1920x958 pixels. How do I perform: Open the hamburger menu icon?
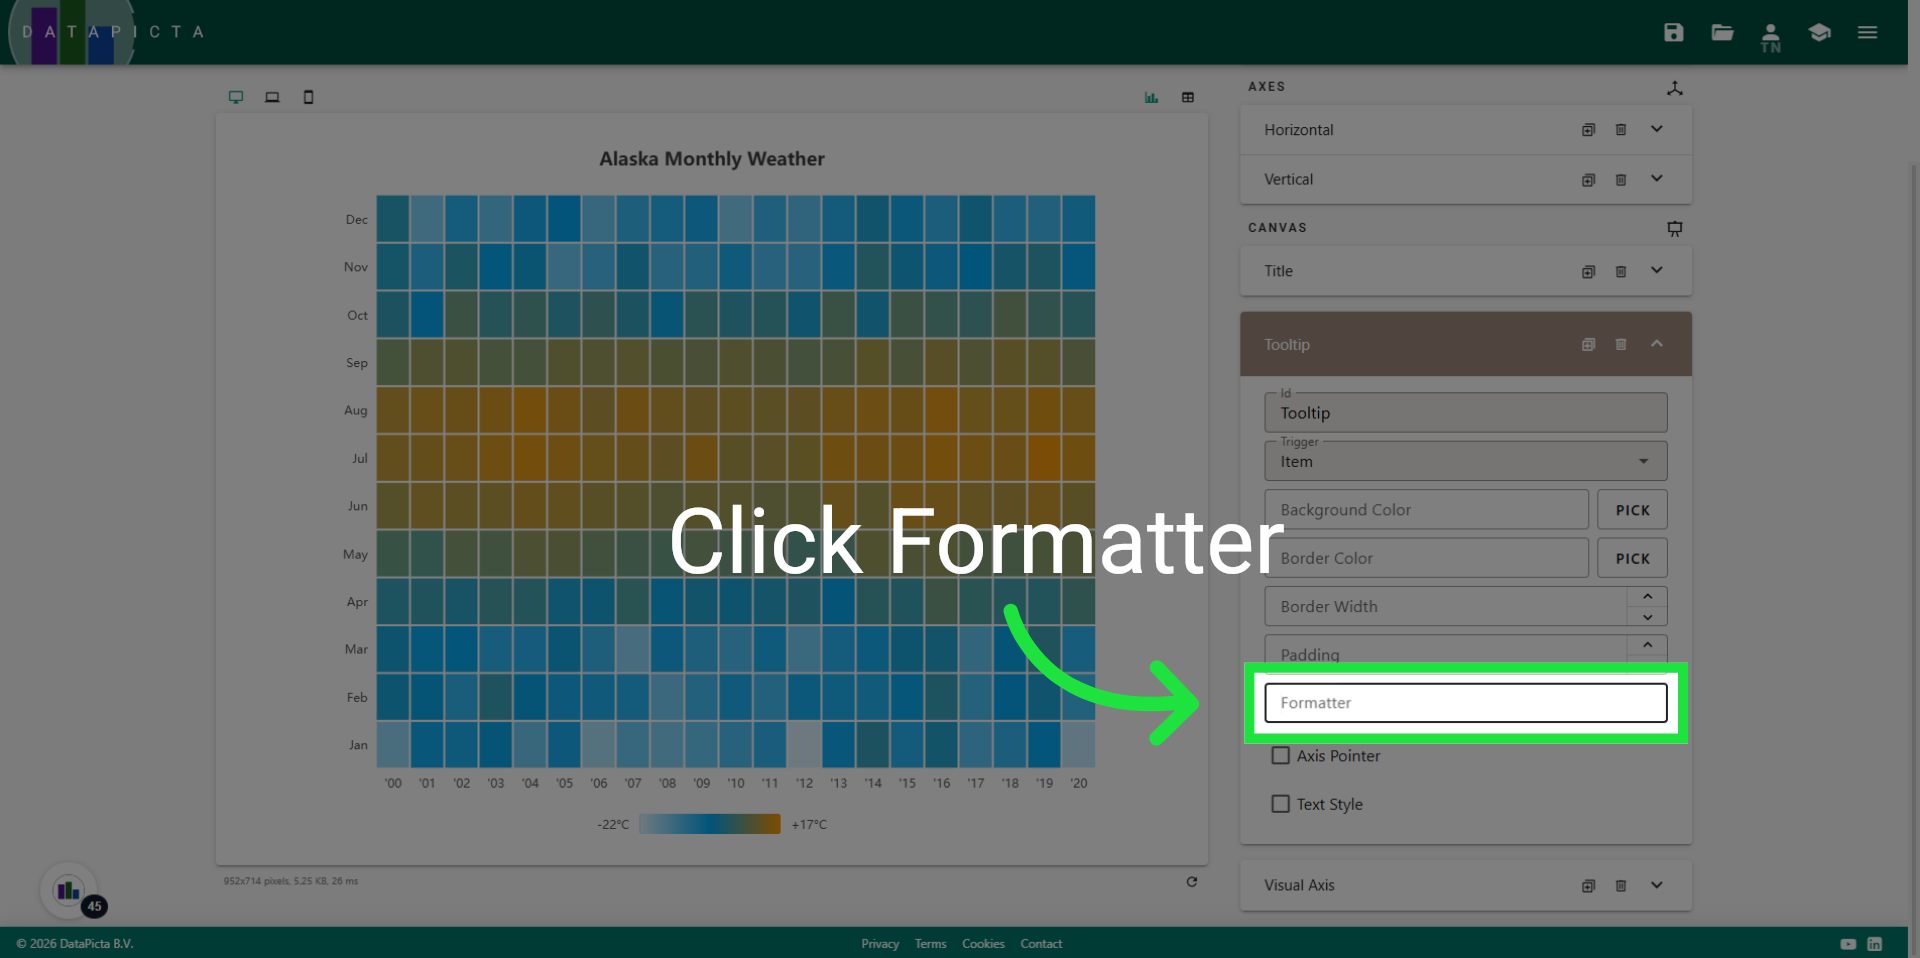point(1867,32)
